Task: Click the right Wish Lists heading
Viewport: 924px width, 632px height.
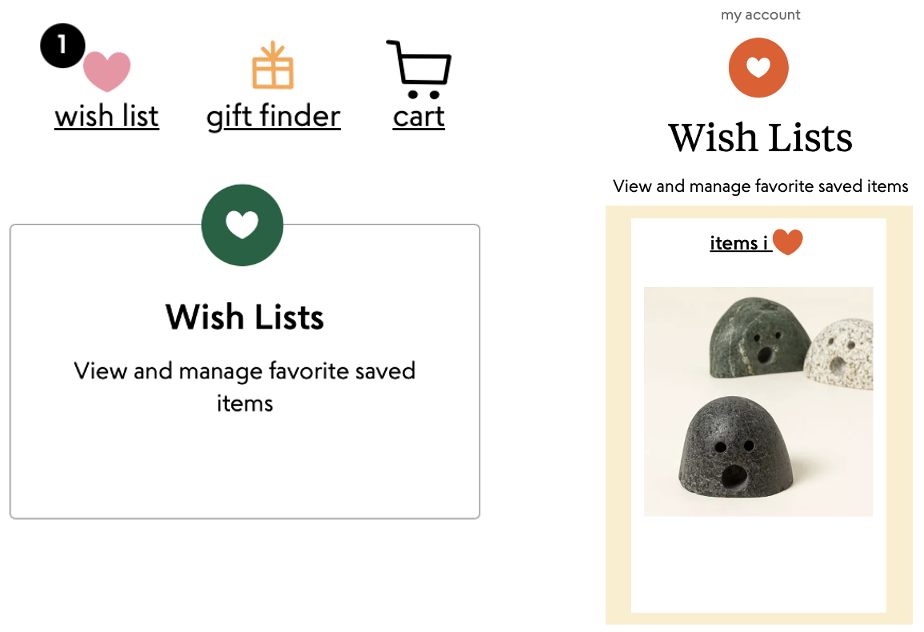Action: coord(759,137)
